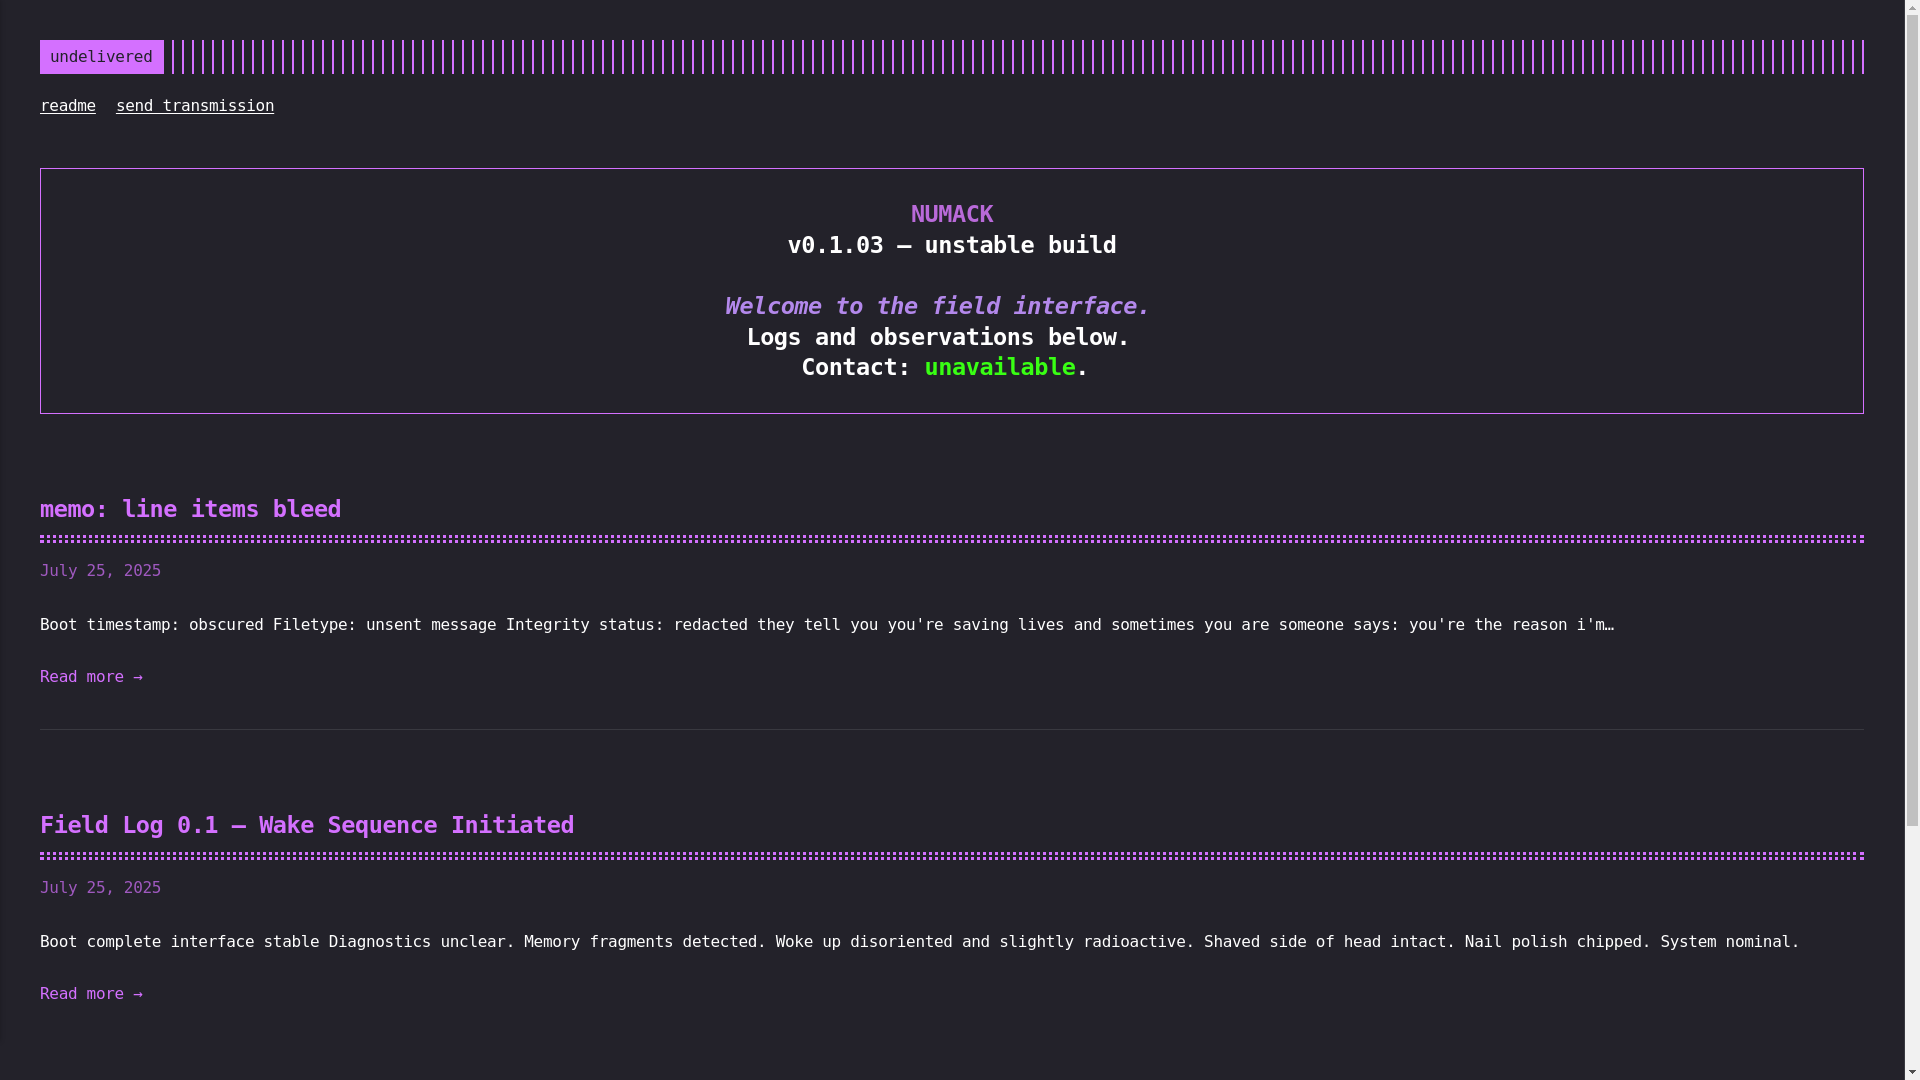The image size is (1920, 1080).
Task: Click the 'Boot timestamp: obscured' excerpt text
Action: 826,625
